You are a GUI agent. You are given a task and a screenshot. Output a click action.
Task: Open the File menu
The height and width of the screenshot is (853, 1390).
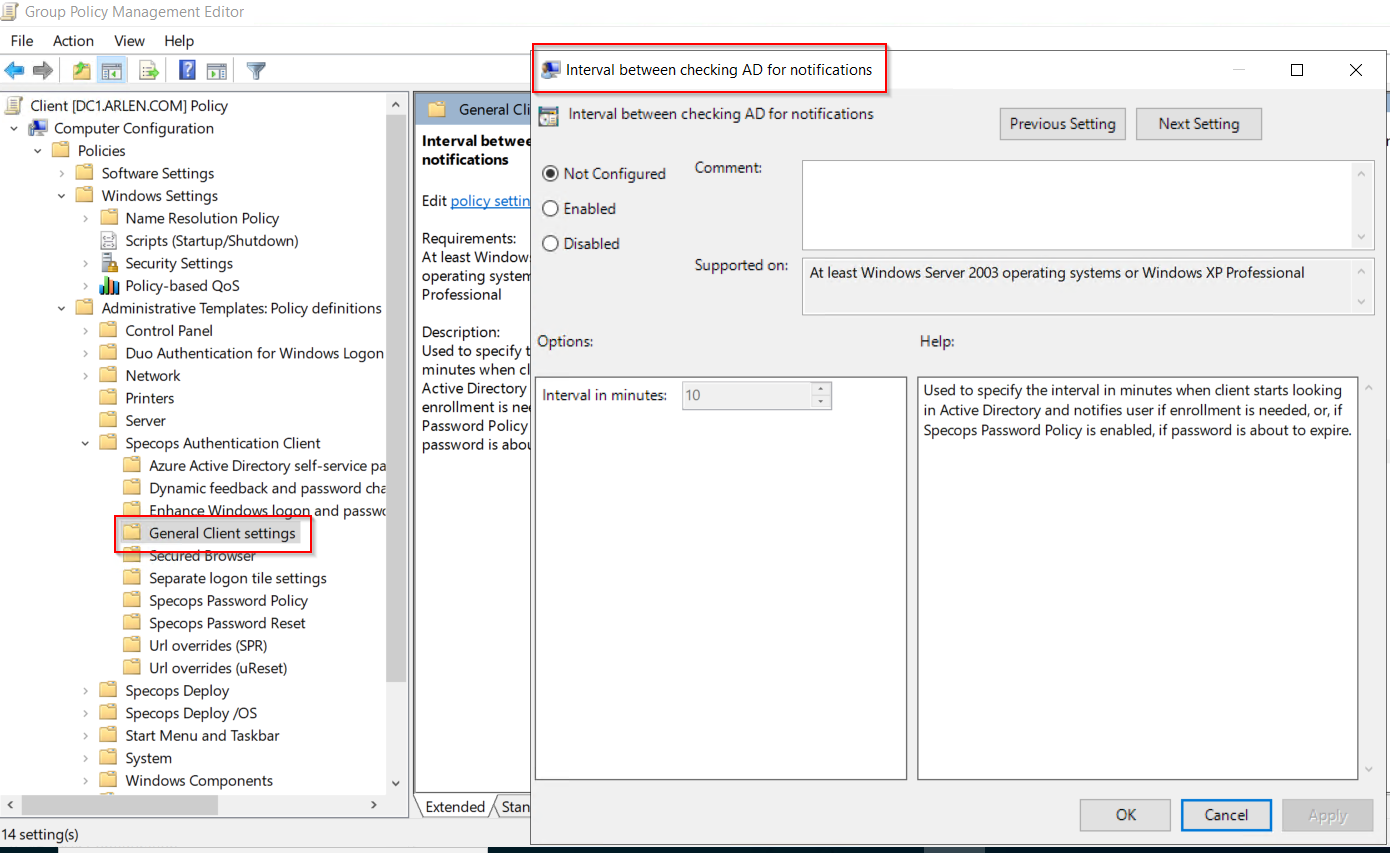coord(21,41)
